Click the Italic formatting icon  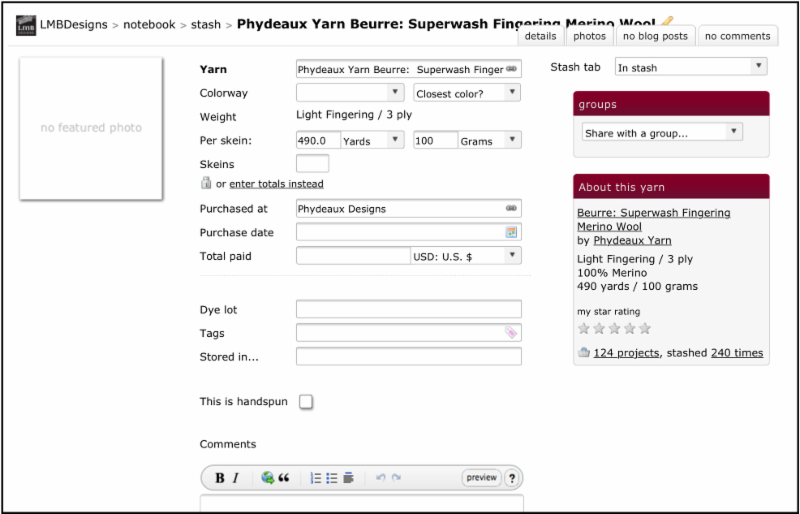[236, 478]
